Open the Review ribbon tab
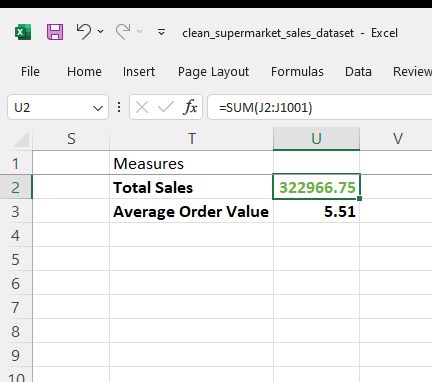432x382 pixels. pos(412,72)
